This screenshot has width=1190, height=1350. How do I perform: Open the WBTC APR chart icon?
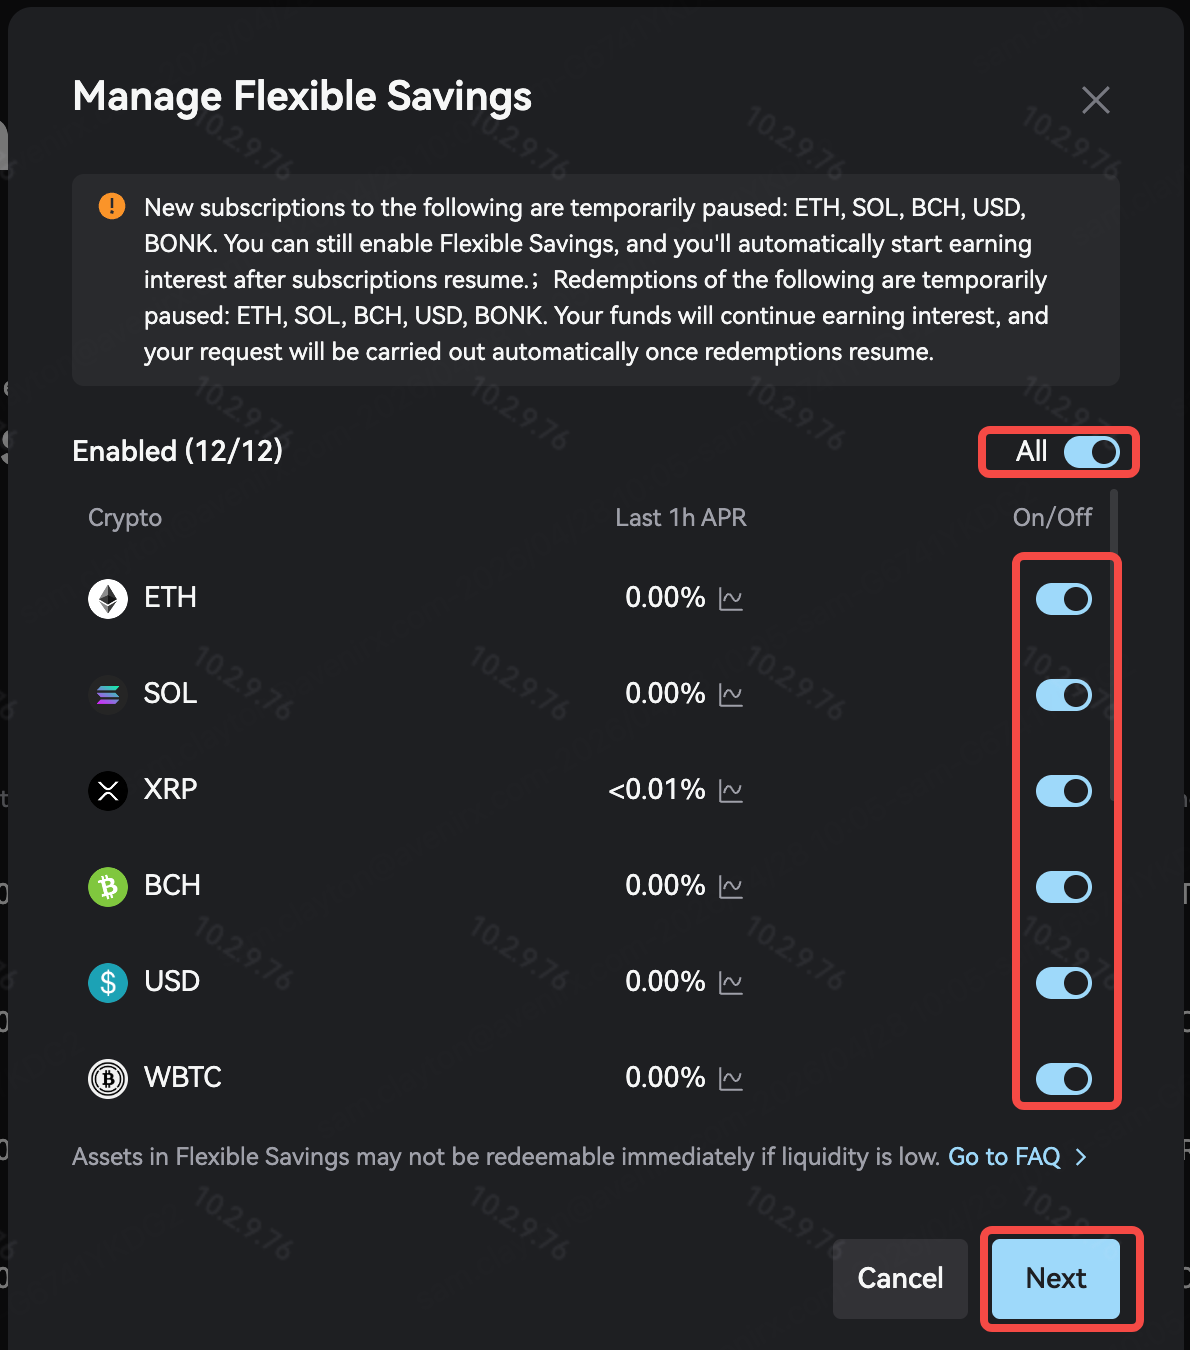731,1080
